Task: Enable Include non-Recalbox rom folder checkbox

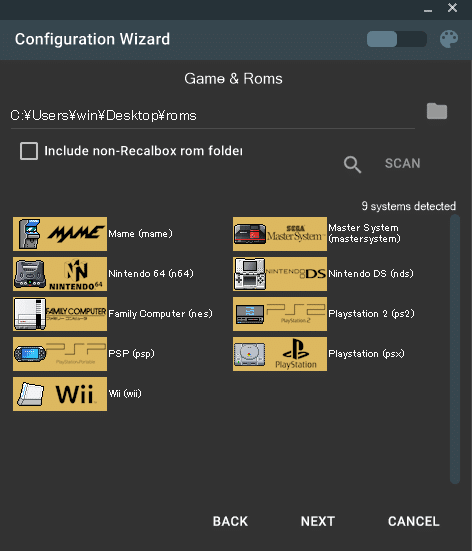Action: coord(29,151)
